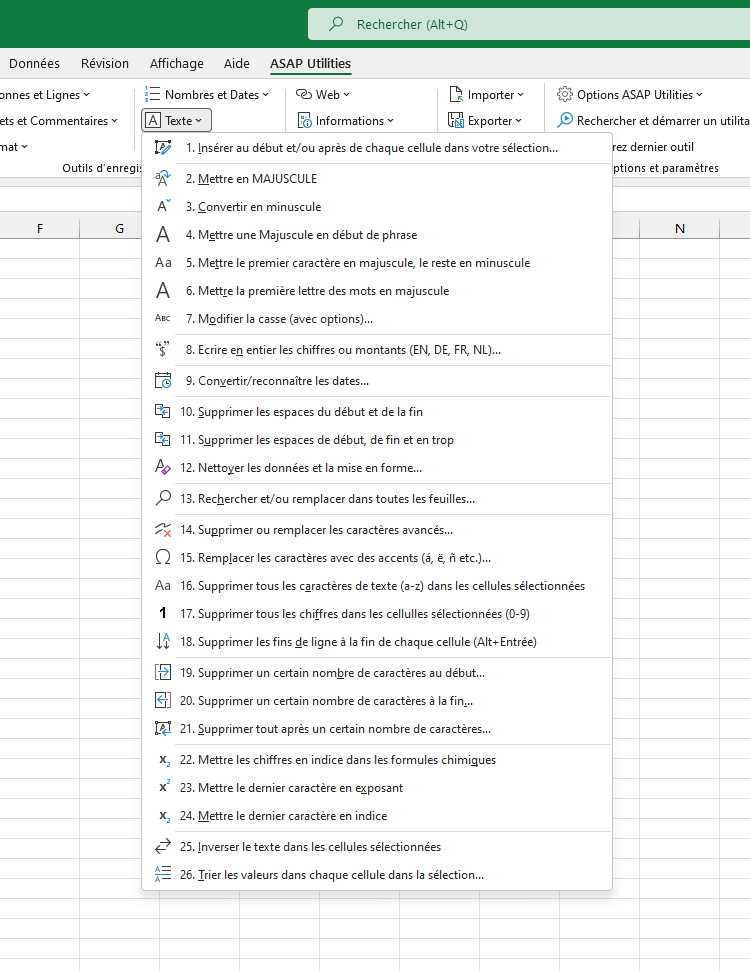Viewport: 750px width, 971px height.
Task: Click the Aa icon beside item 16
Action: [x=163, y=585]
